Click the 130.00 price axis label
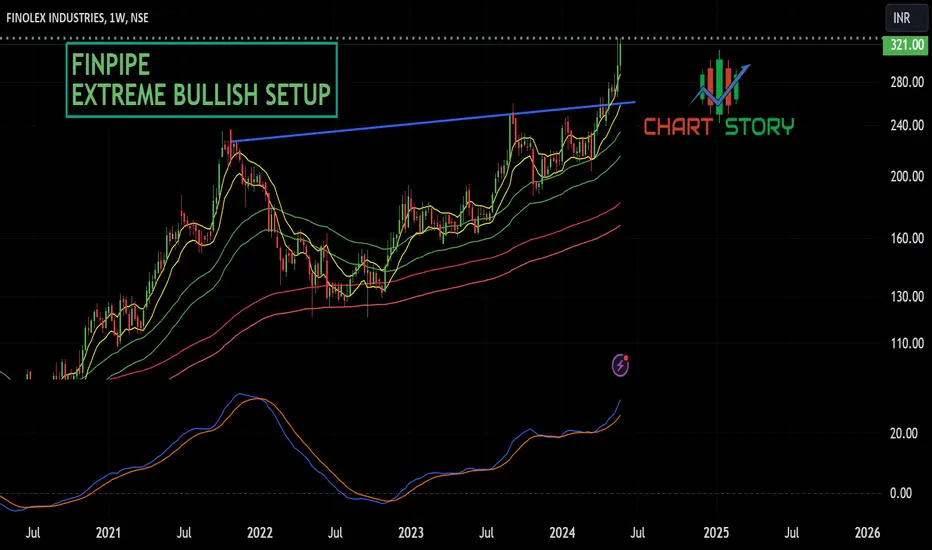 point(907,297)
